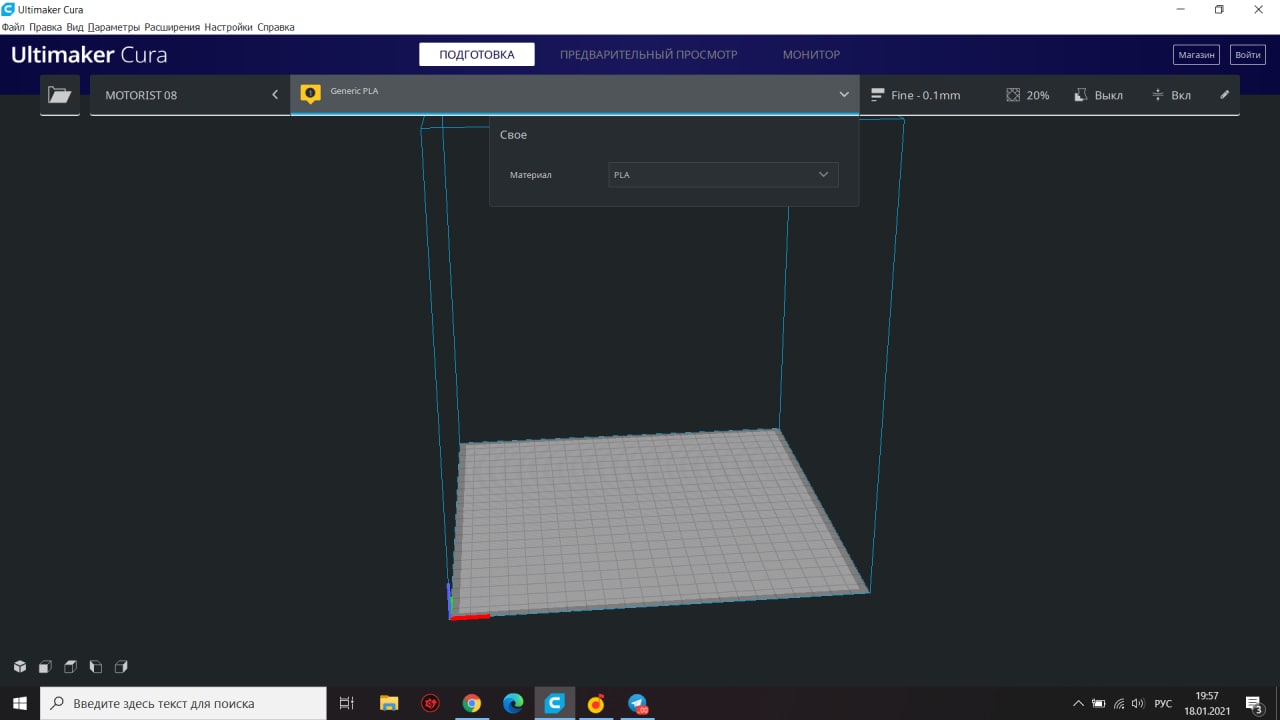The height and width of the screenshot is (720, 1280).
Task: Switch to the 3D perspective view cube
Action: [x=19, y=667]
